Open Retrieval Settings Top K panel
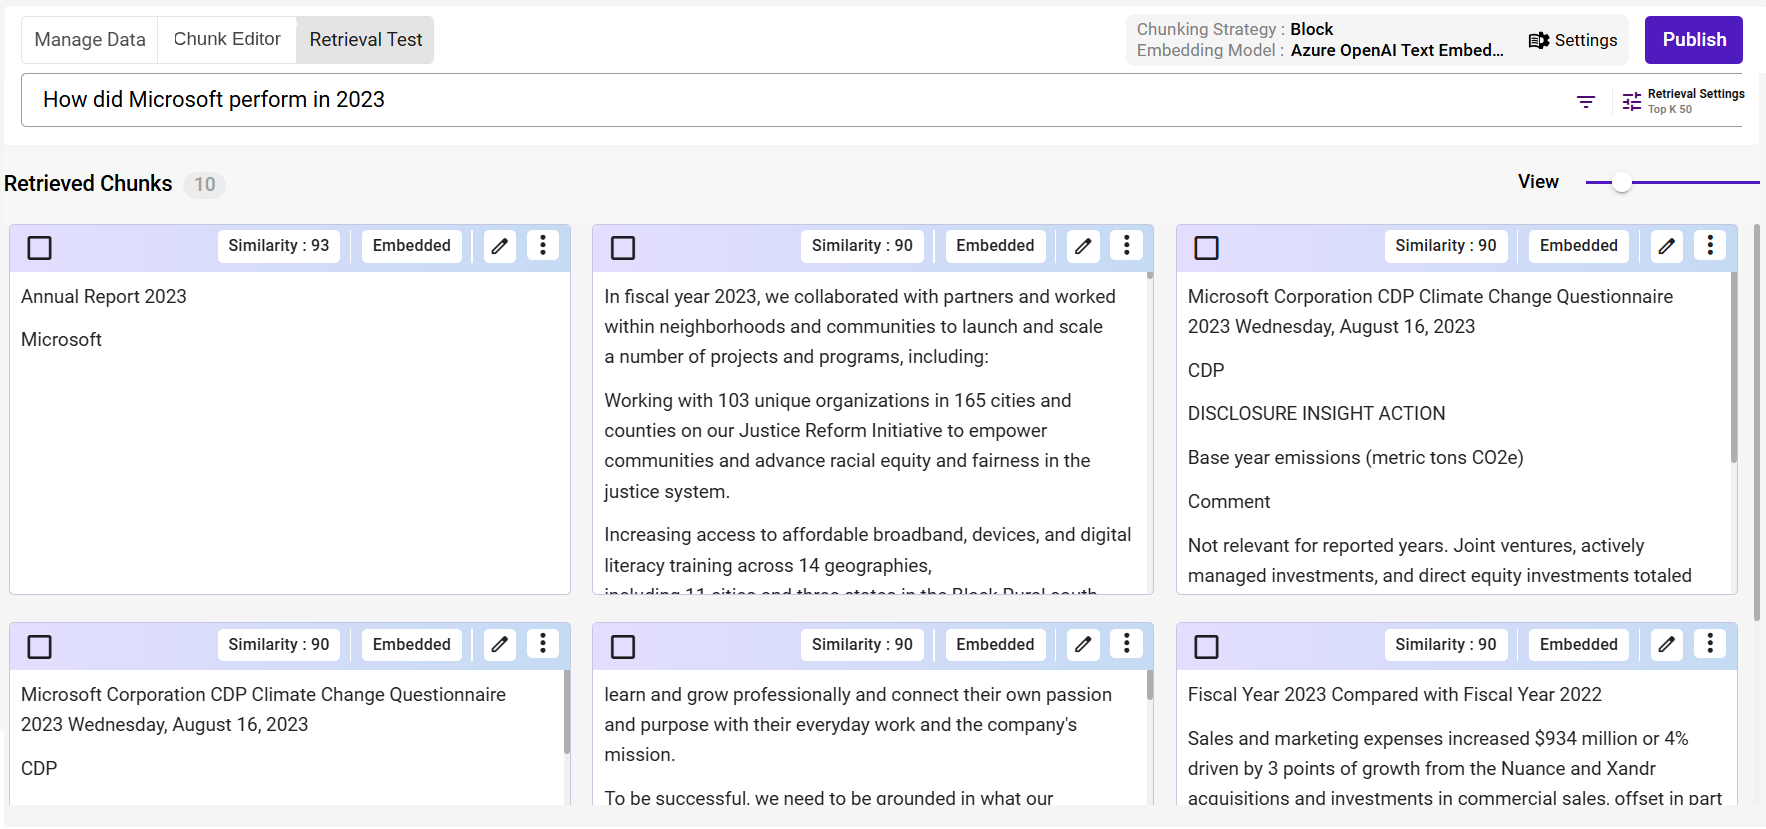Viewport: 1766px width, 829px height. click(1683, 101)
